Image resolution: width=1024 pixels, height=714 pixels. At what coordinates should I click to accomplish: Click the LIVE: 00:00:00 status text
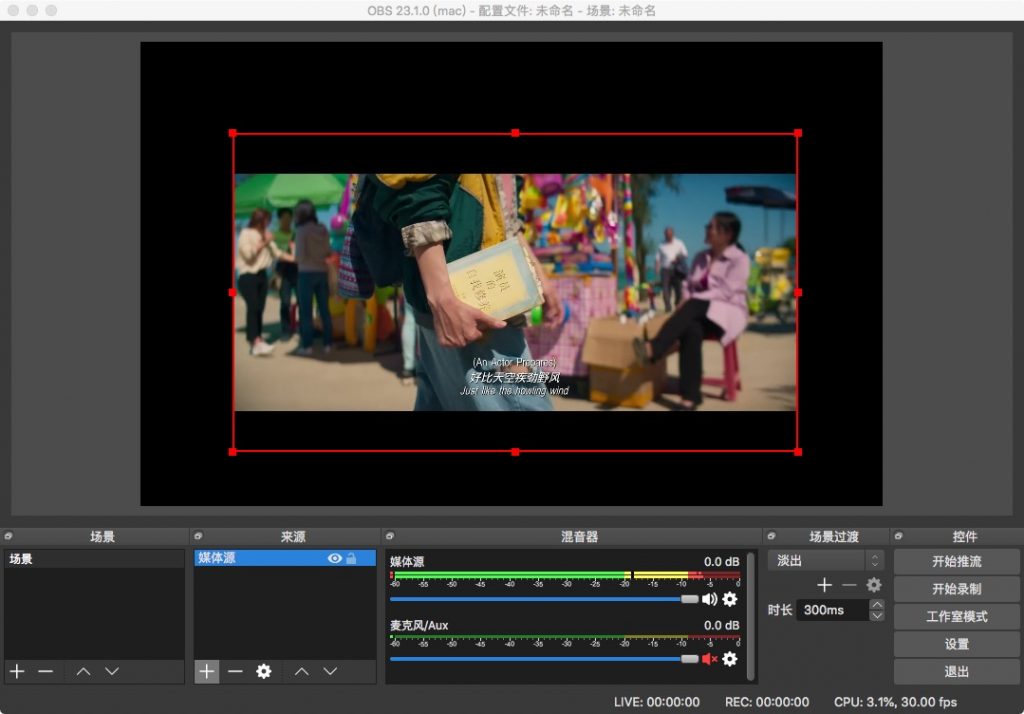[x=656, y=702]
